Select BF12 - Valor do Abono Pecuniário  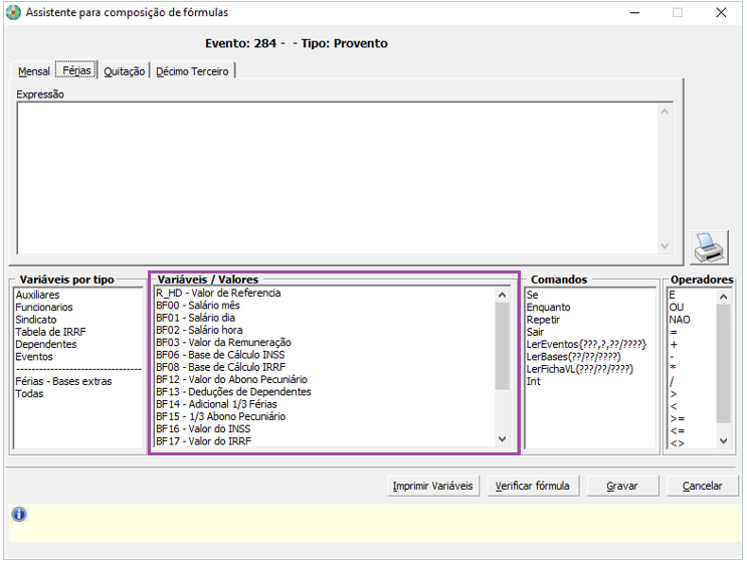232,380
